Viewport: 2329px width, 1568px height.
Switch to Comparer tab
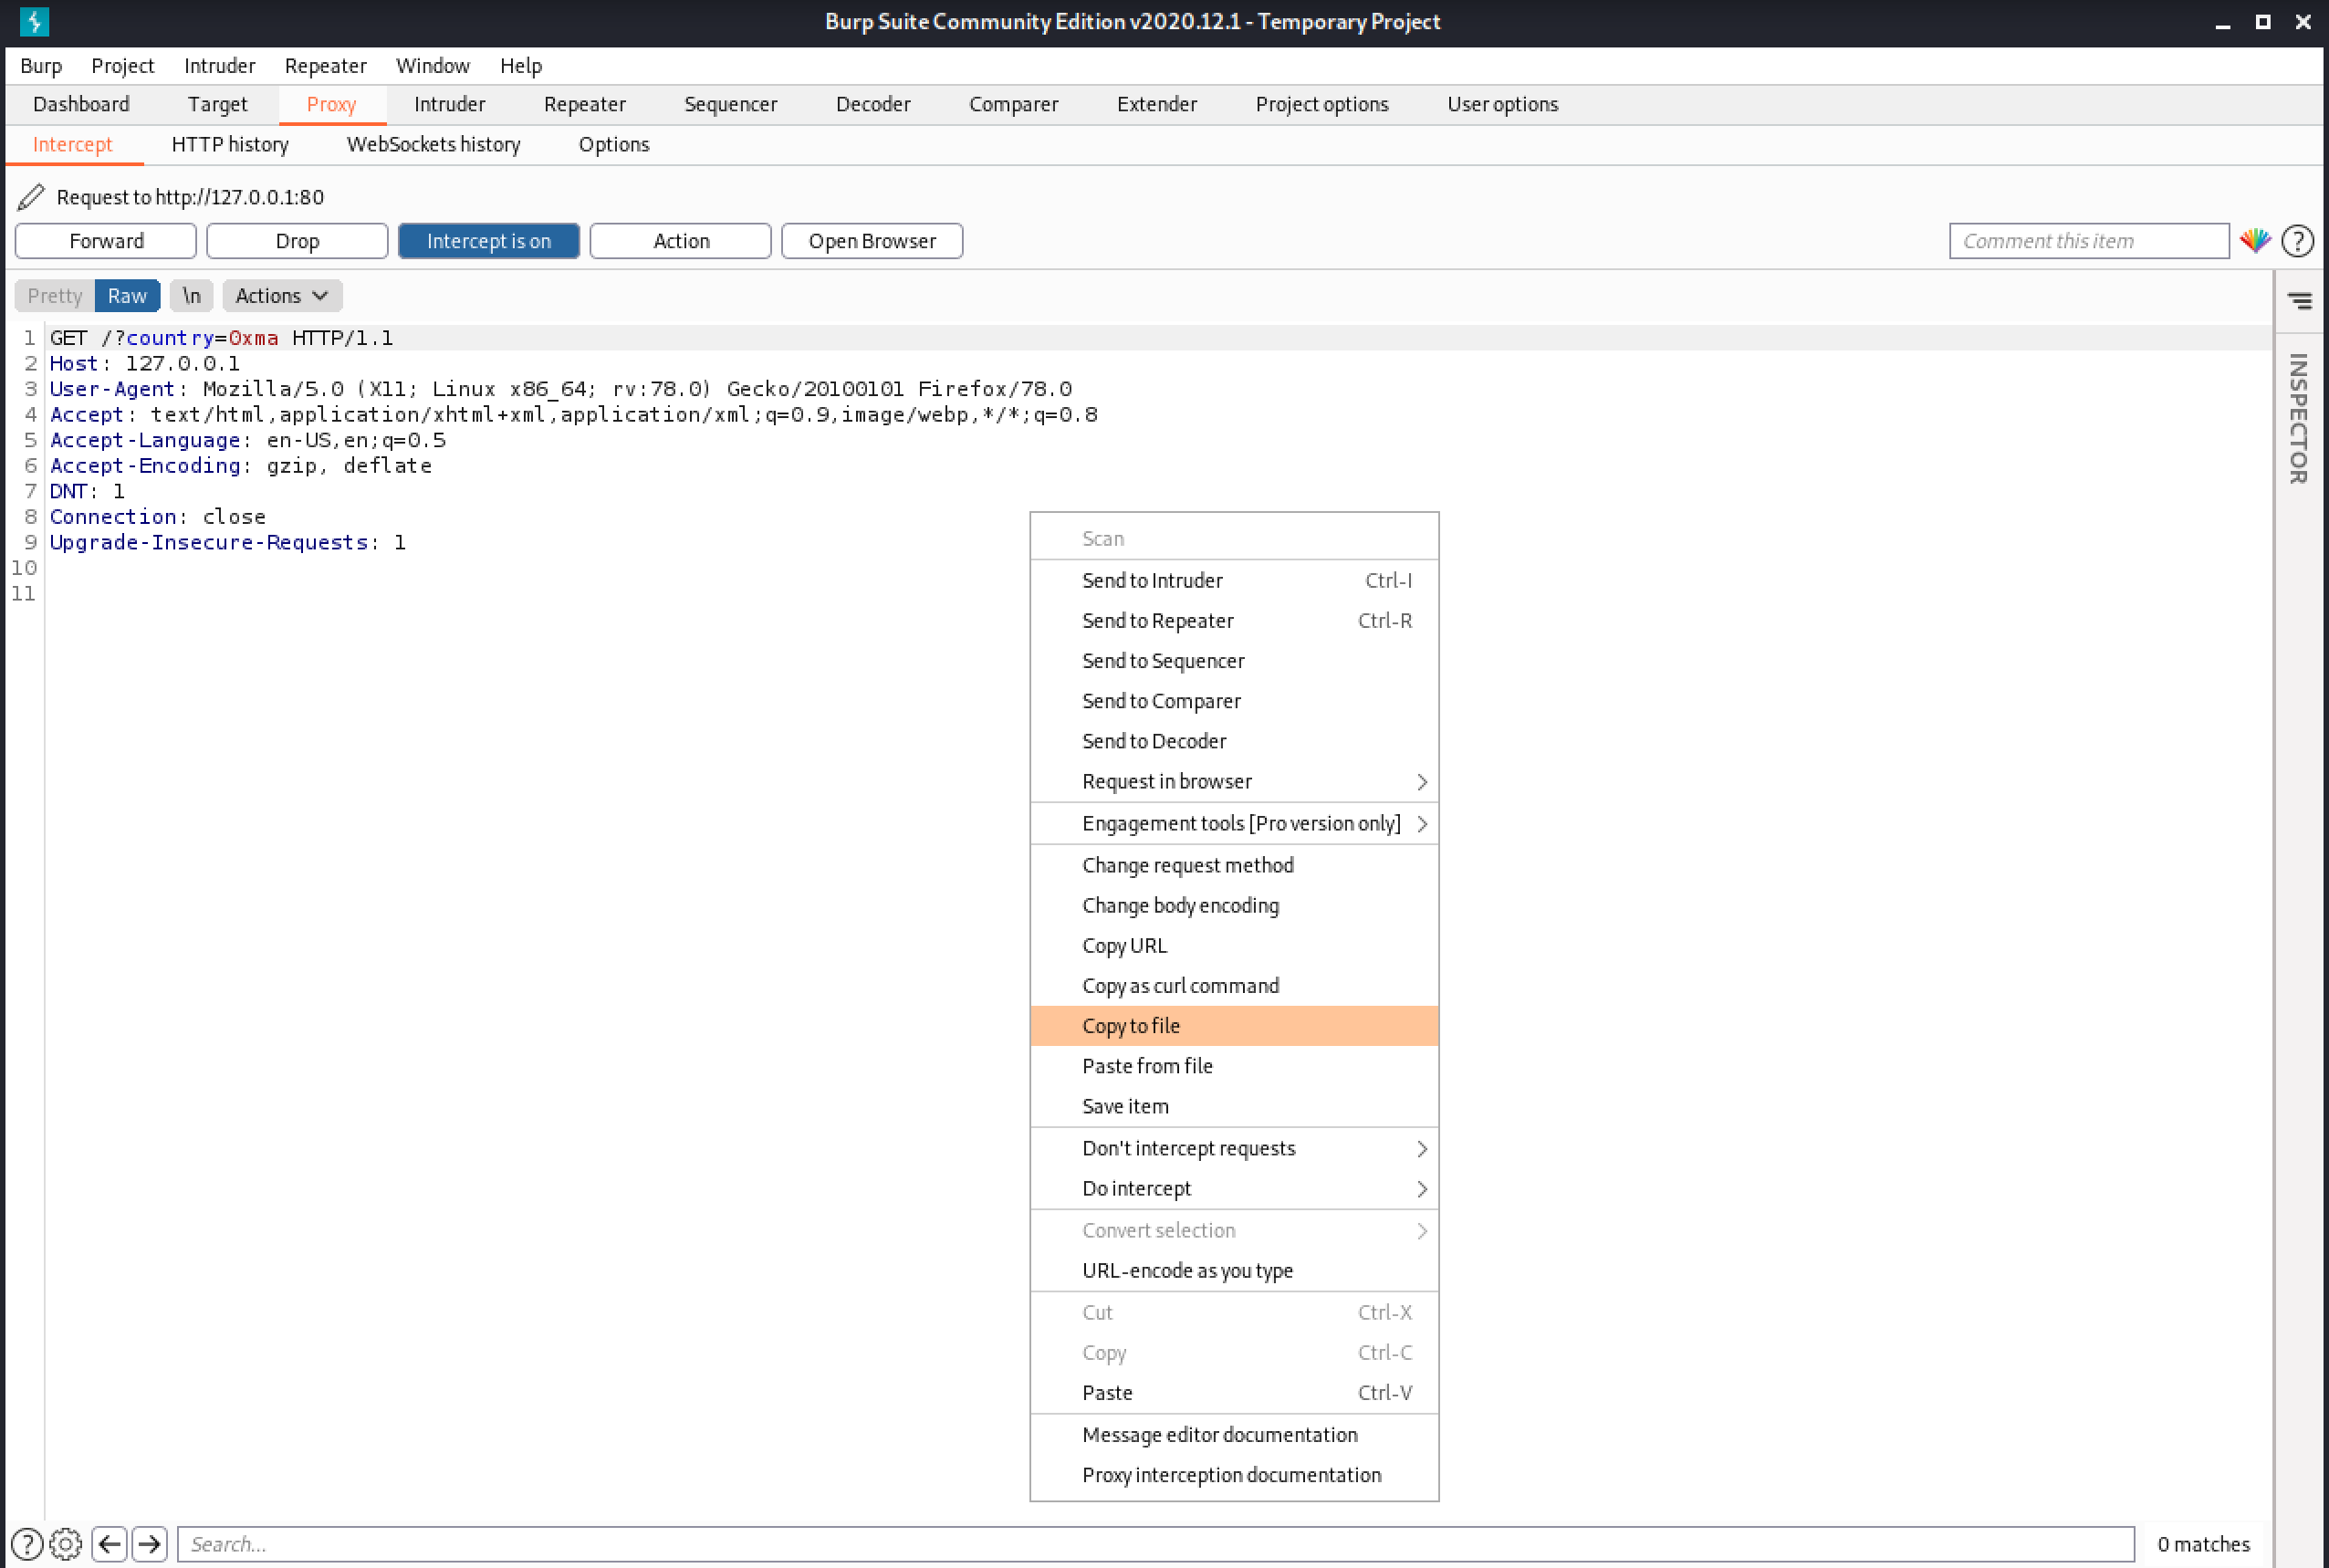1013,104
